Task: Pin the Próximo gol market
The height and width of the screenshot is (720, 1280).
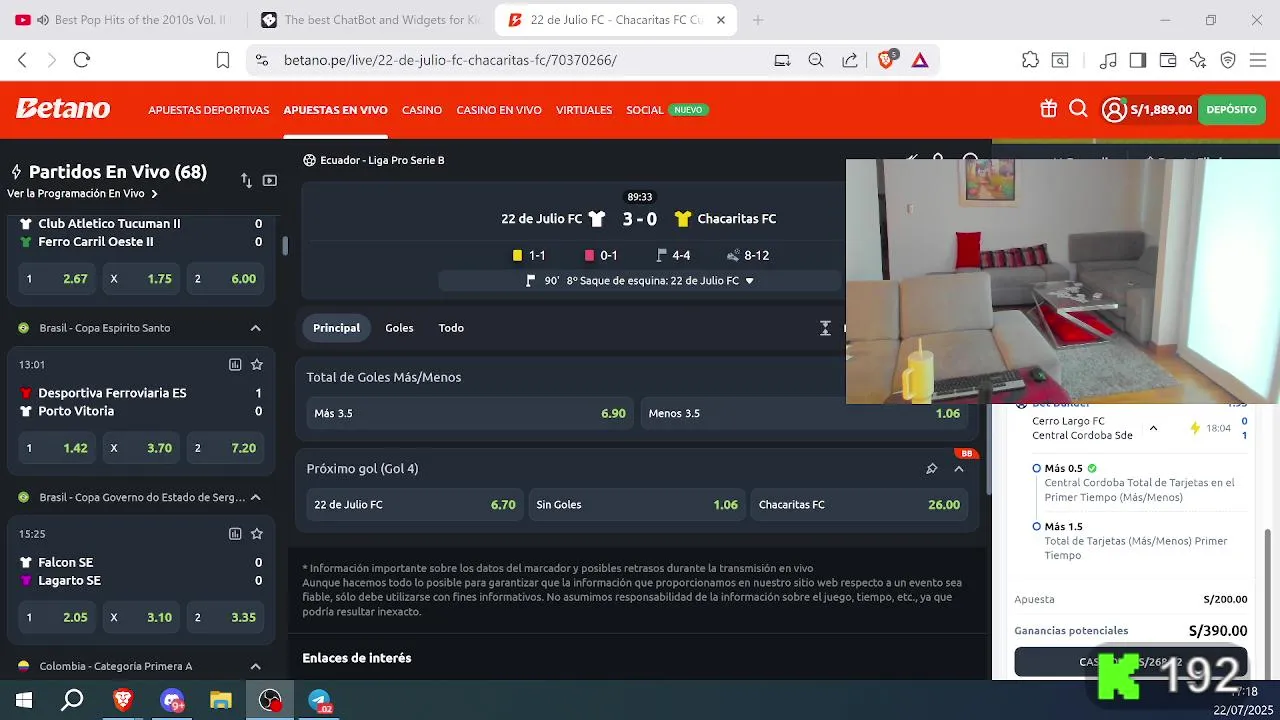Action: click(x=931, y=469)
